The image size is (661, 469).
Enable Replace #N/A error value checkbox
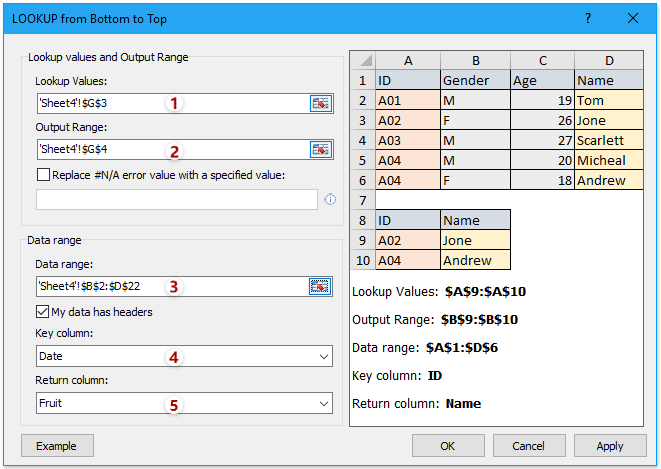pyautogui.click(x=43, y=175)
